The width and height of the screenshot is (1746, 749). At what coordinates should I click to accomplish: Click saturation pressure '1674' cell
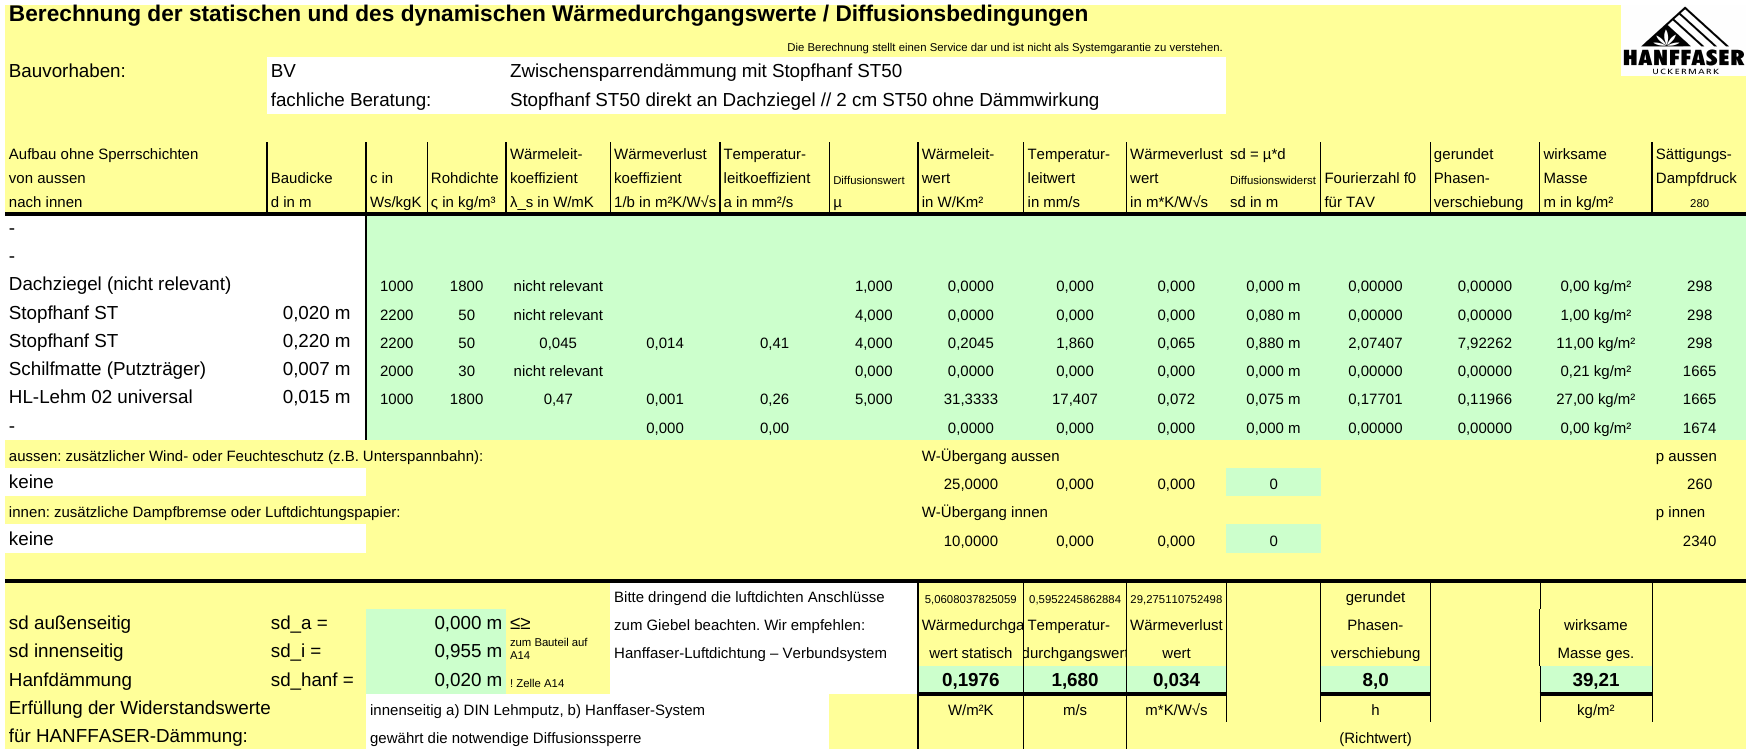1699,428
